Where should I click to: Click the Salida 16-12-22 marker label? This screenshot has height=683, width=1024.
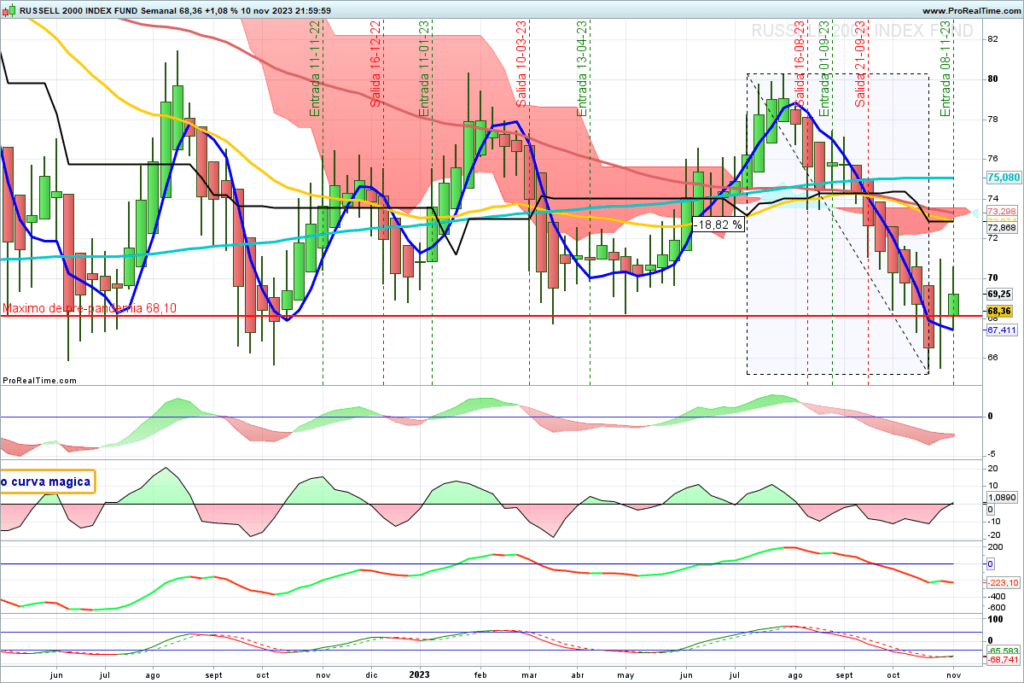tap(376, 64)
